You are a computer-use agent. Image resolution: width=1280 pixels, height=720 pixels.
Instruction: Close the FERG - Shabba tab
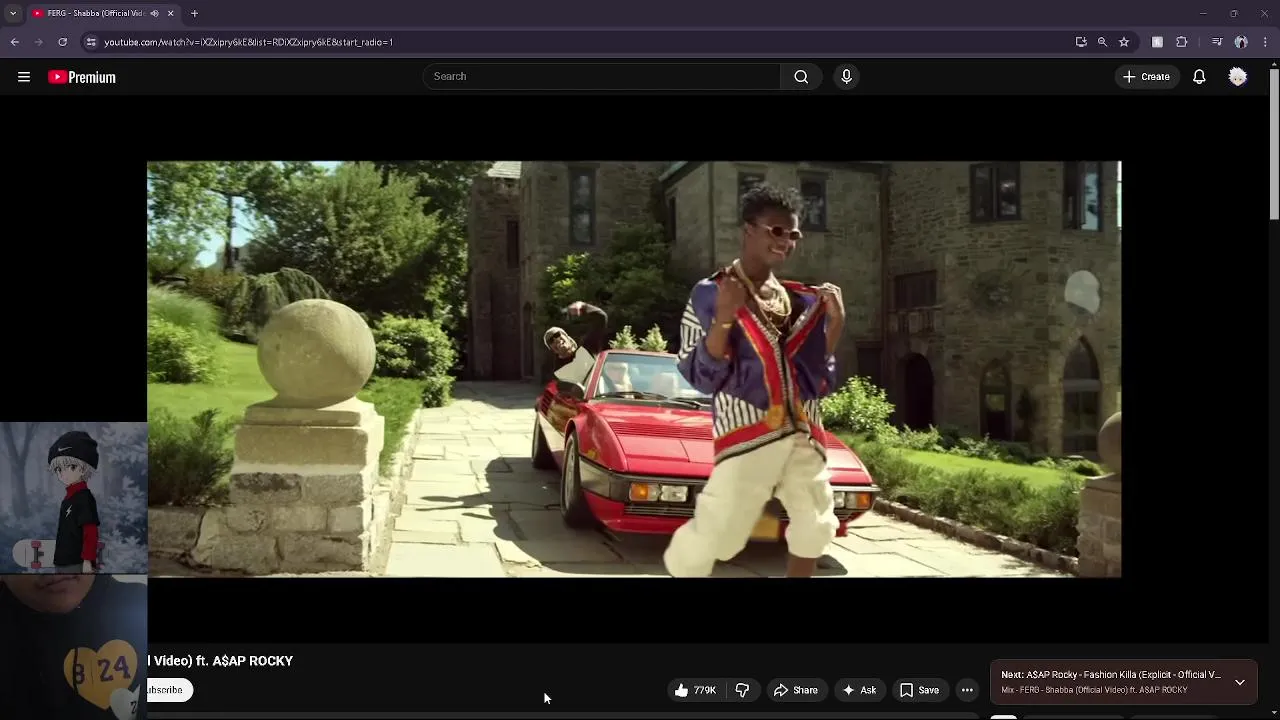tap(170, 13)
